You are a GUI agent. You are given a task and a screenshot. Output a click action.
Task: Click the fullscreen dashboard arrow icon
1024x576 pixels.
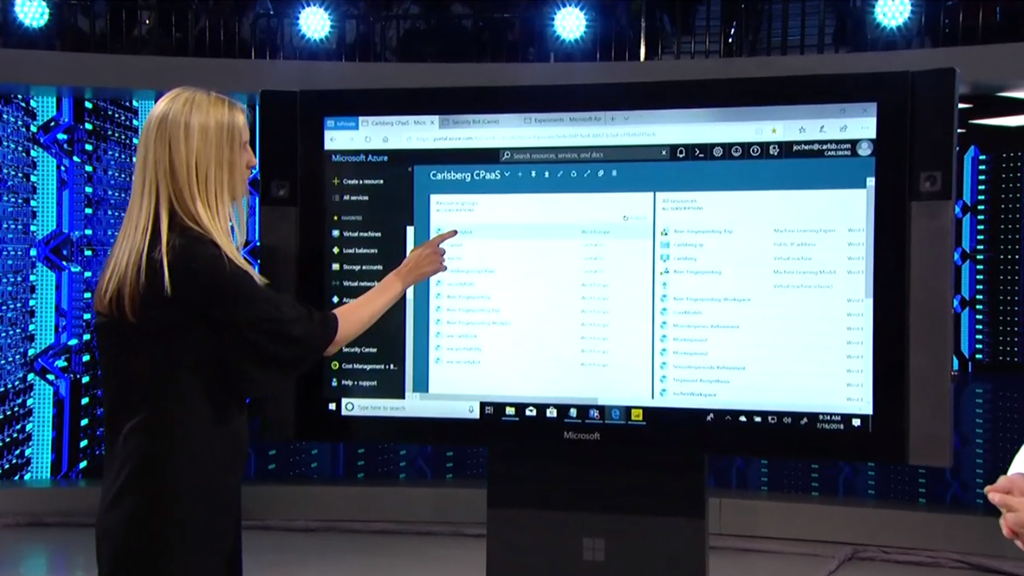586,174
